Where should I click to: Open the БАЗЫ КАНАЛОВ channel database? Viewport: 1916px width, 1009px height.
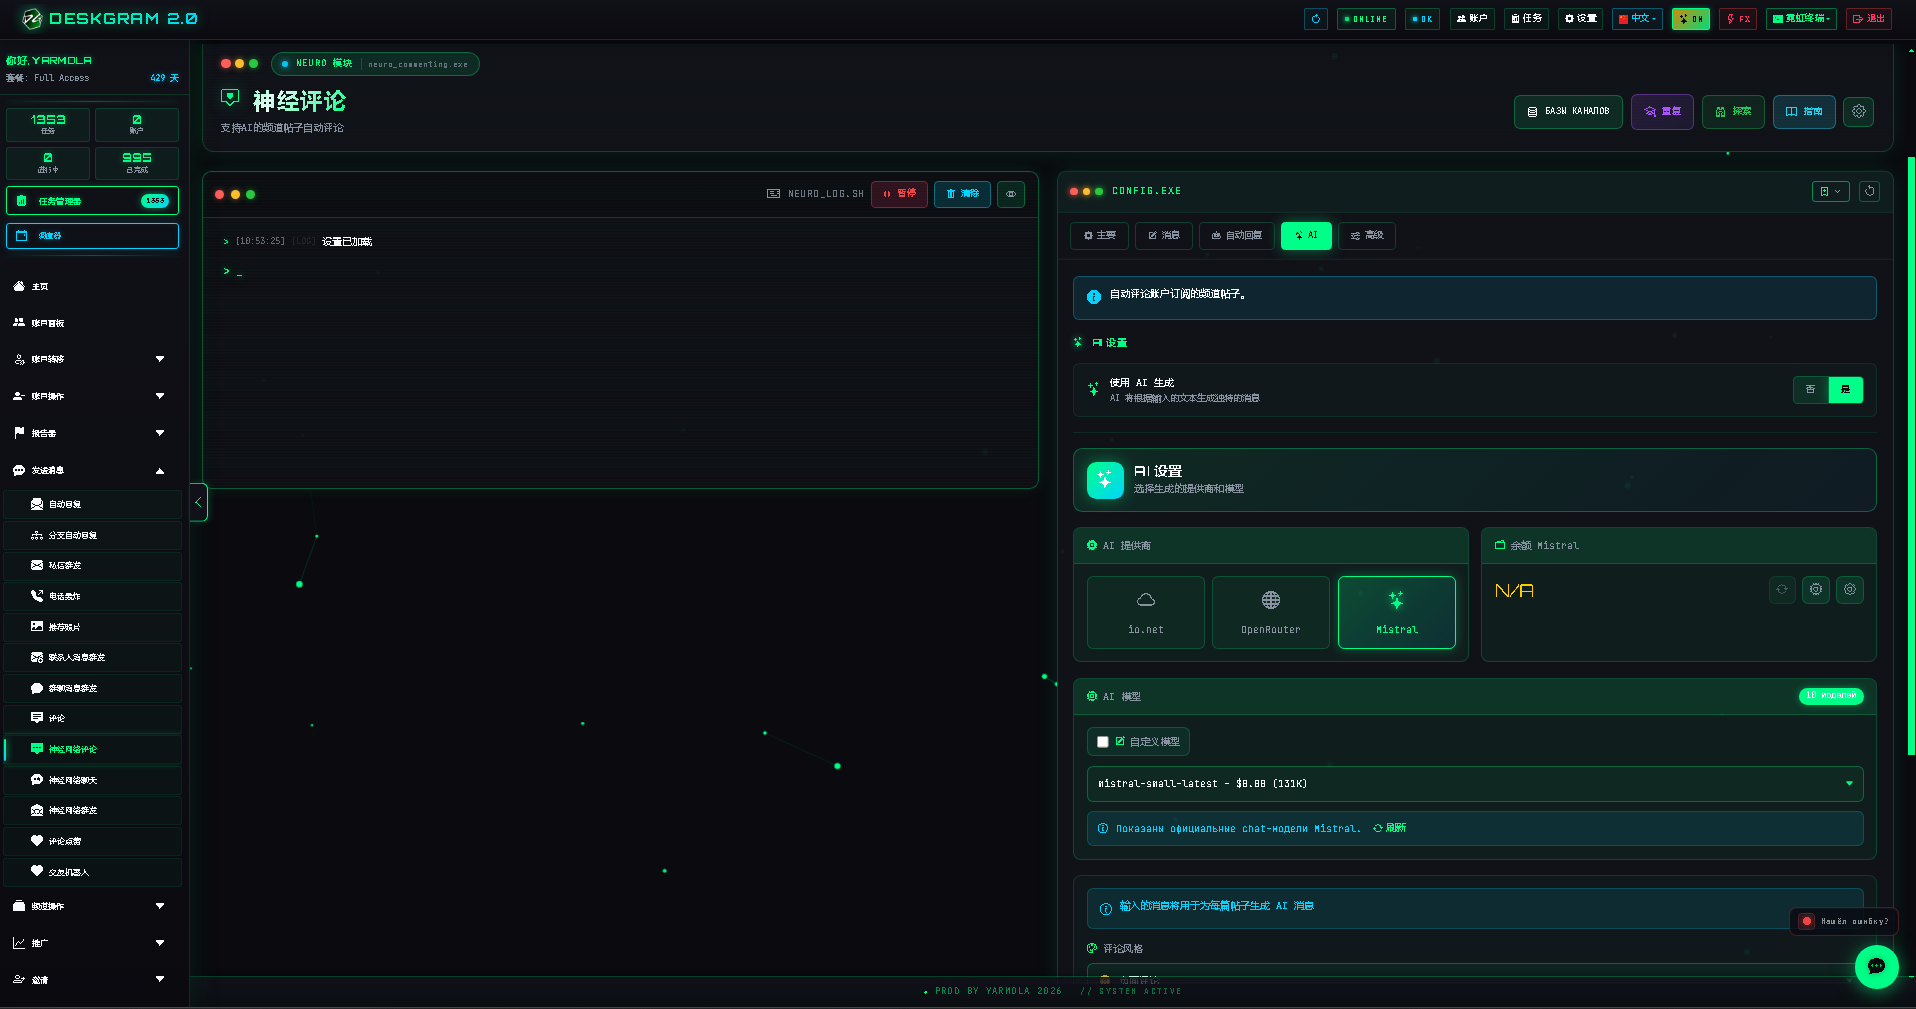[1568, 112]
